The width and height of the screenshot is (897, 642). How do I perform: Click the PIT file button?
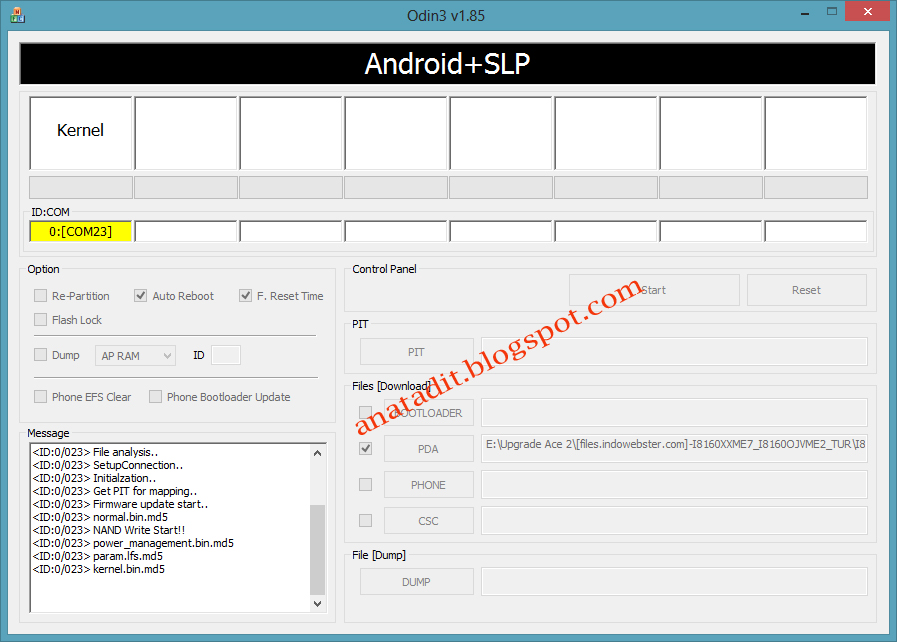pyautogui.click(x=416, y=352)
